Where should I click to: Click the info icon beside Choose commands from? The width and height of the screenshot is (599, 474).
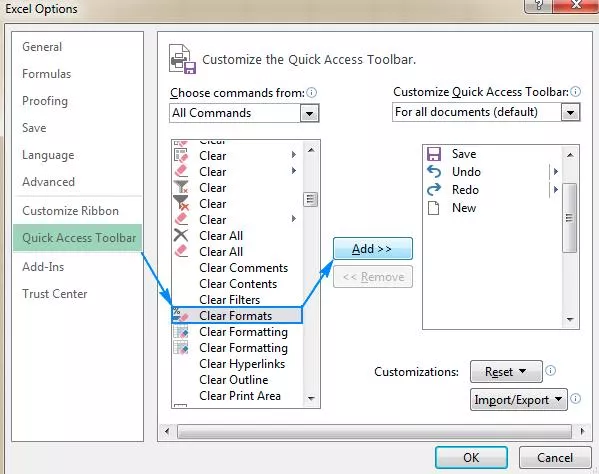coord(312,92)
